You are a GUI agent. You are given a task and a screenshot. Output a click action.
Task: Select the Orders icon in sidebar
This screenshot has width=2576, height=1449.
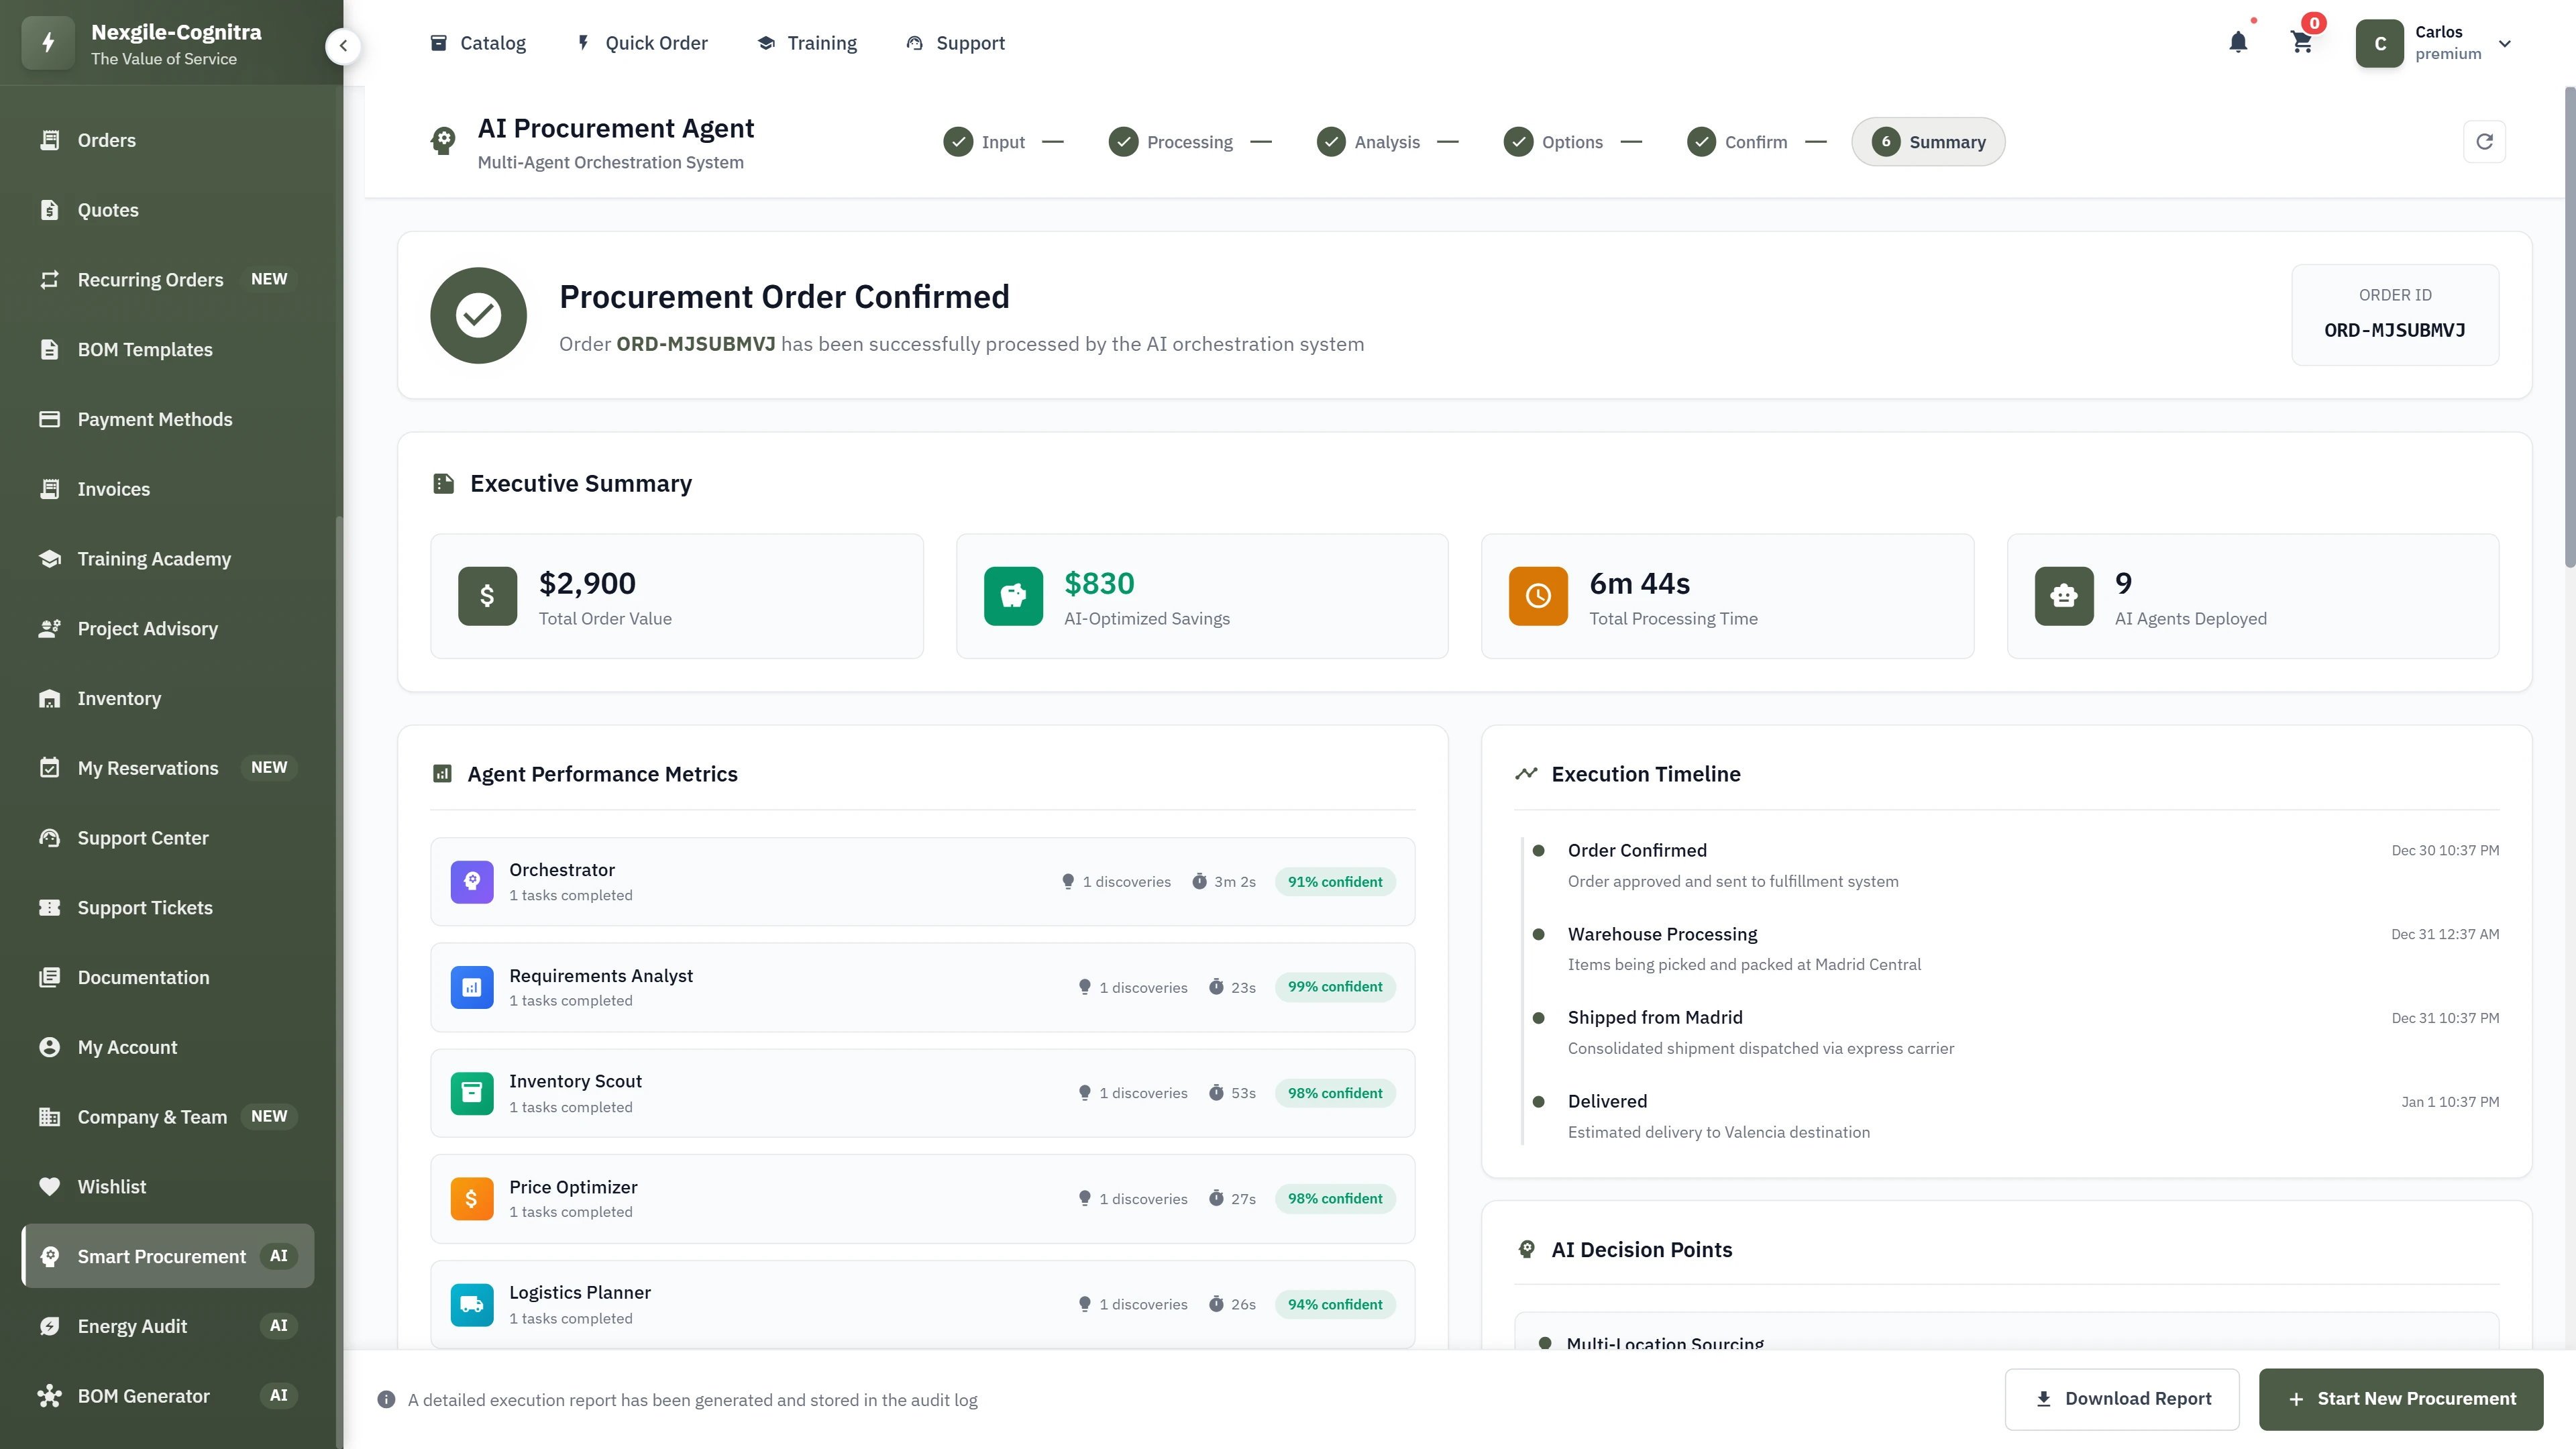coord(51,140)
